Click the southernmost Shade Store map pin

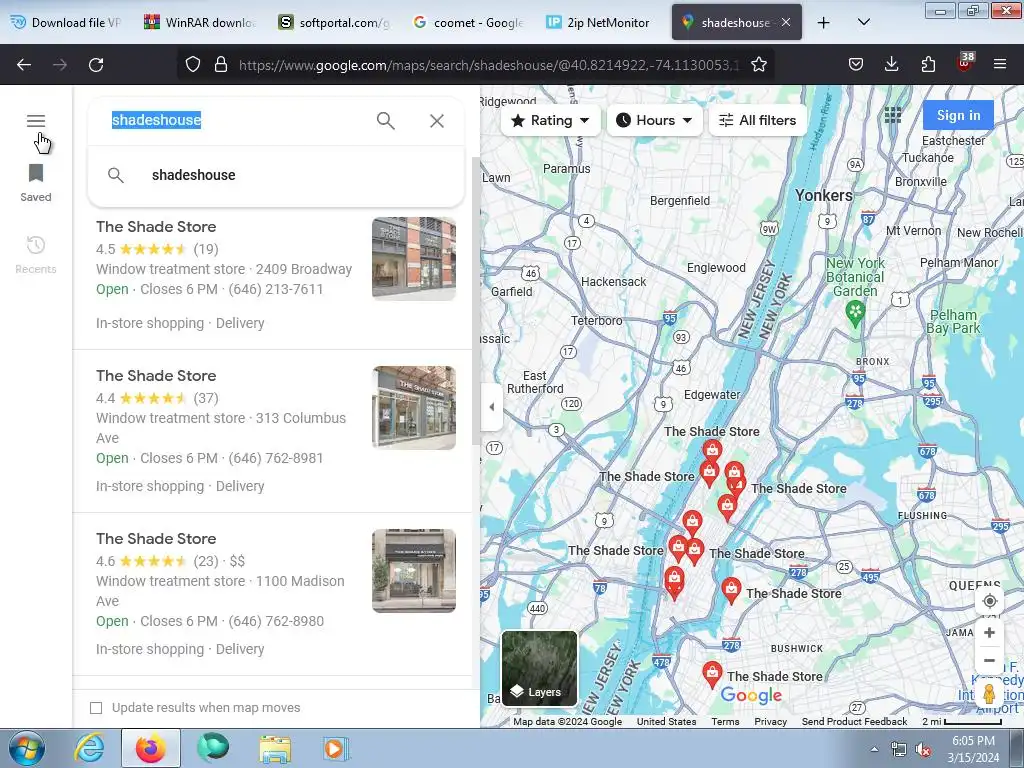(712, 674)
